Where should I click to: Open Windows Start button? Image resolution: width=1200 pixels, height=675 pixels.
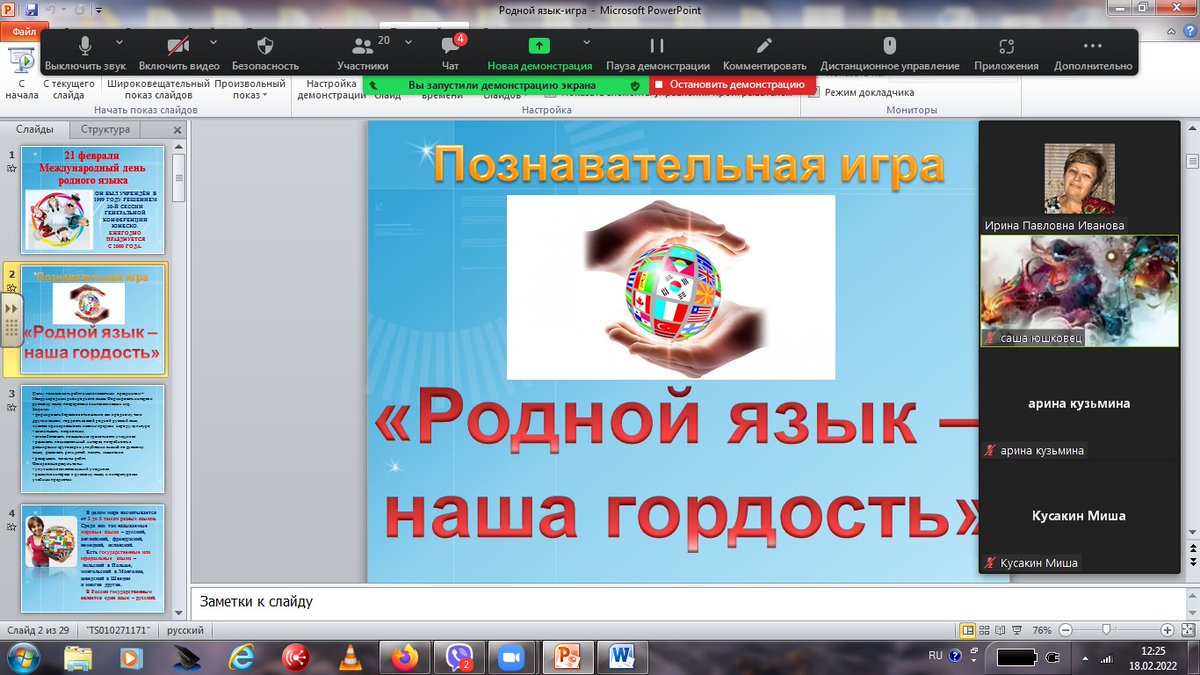pyautogui.click(x=22, y=656)
